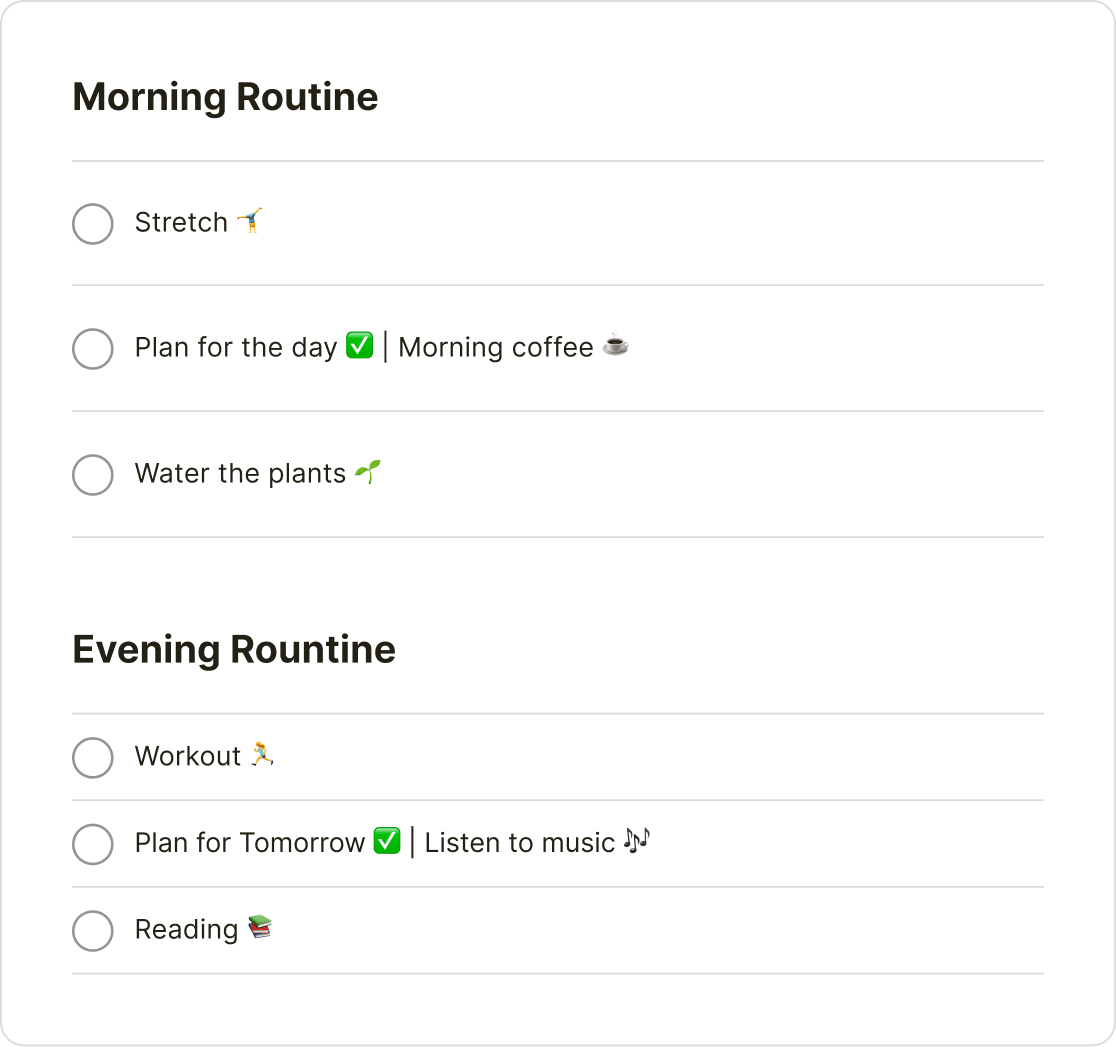Screen dimensions: 1116x1047
Task: Check off the Stretch task
Action: pos(92,224)
